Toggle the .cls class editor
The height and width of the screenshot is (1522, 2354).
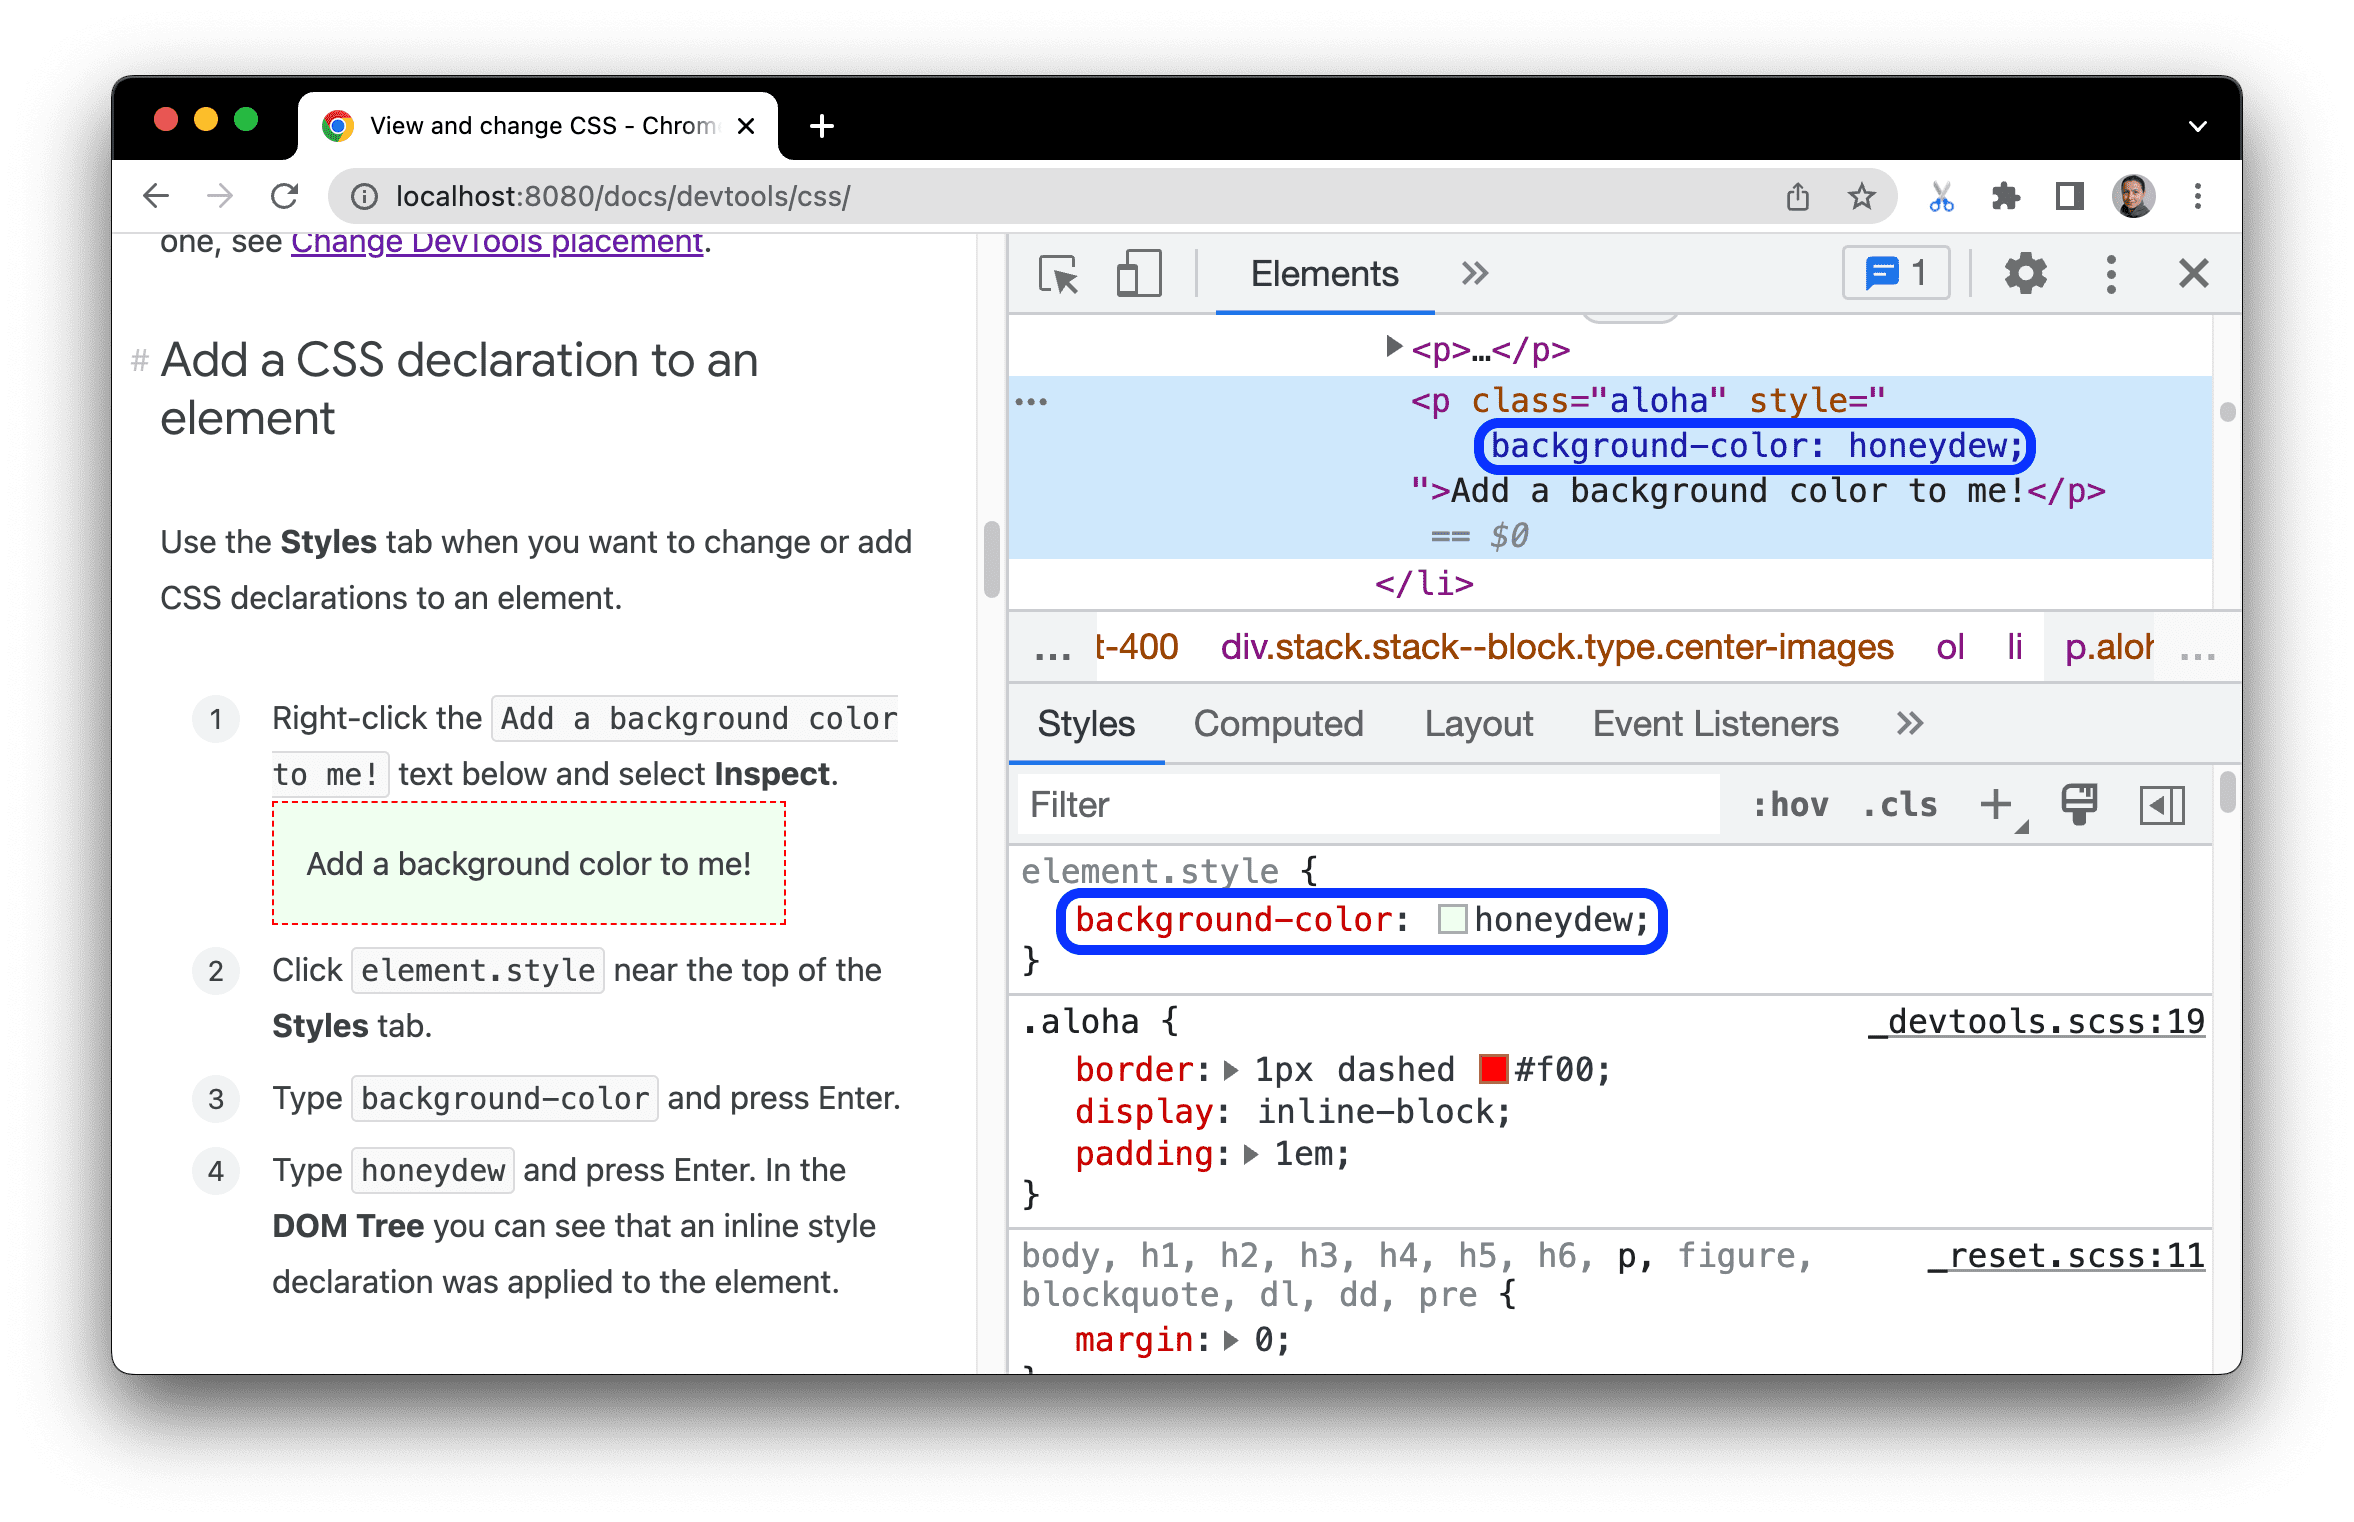pos(1908,806)
